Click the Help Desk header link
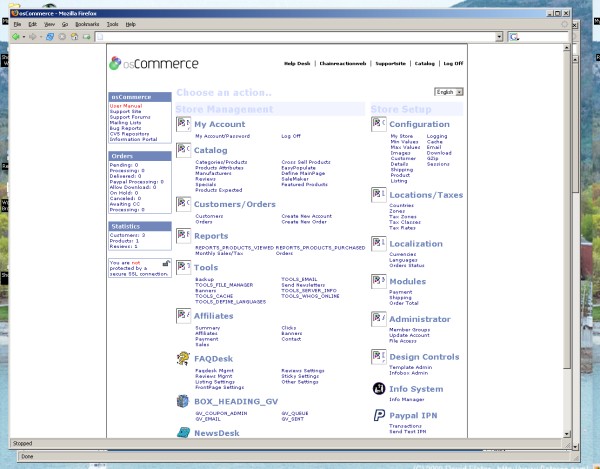Screen dimensions: 600x469 [297, 64]
